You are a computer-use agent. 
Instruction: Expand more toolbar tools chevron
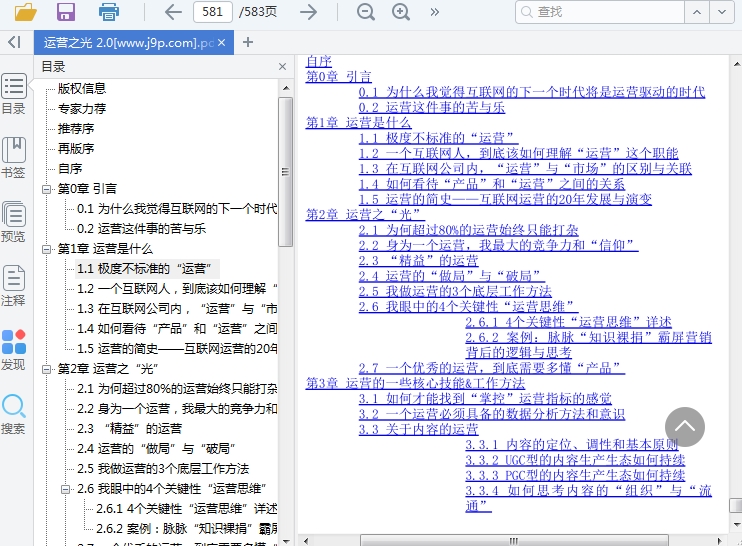pyautogui.click(x=434, y=12)
